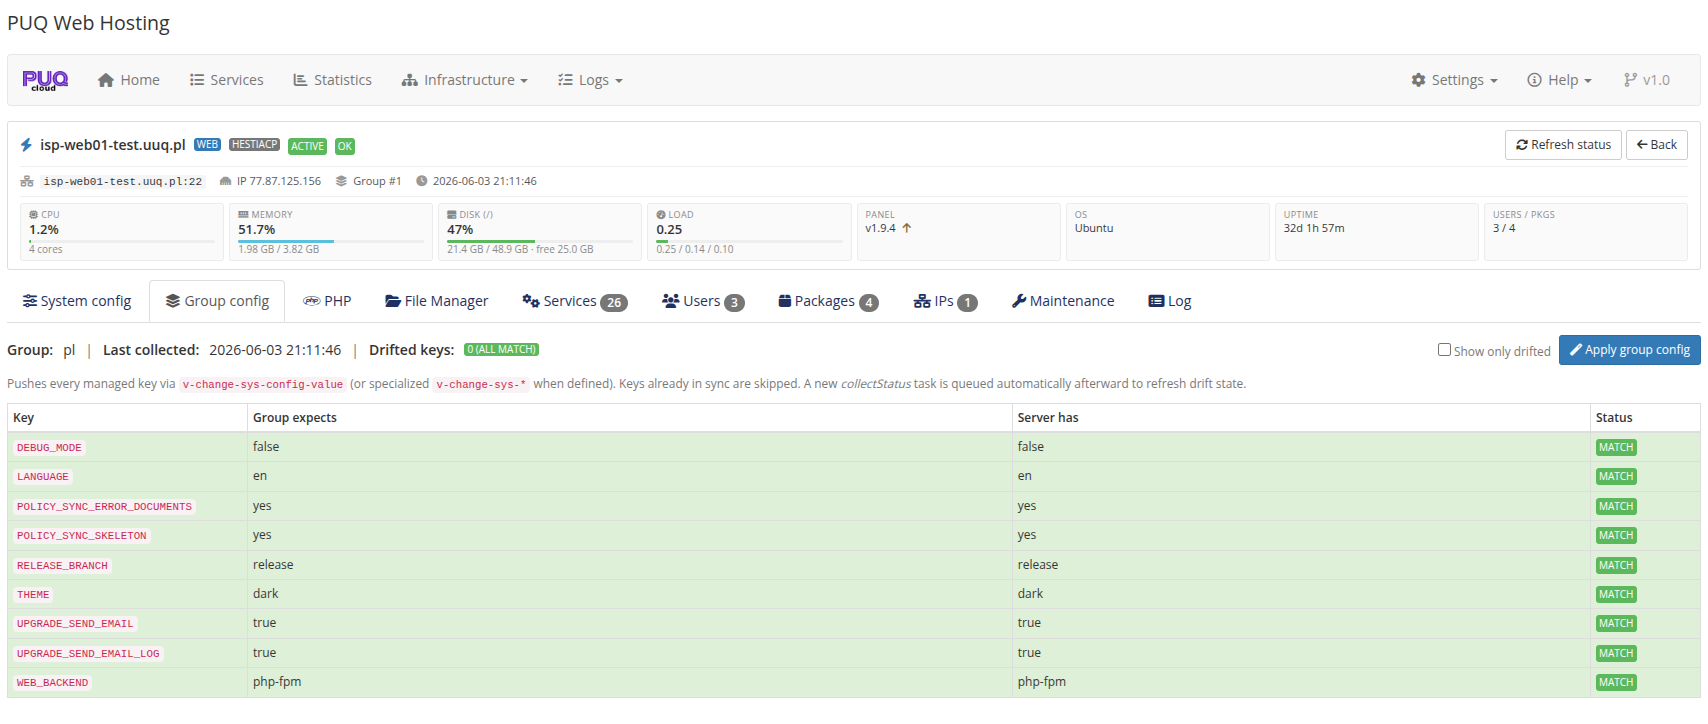Expand the Logs dropdown menu
Image resolution: width=1708 pixels, height=724 pixels.
[x=590, y=80]
